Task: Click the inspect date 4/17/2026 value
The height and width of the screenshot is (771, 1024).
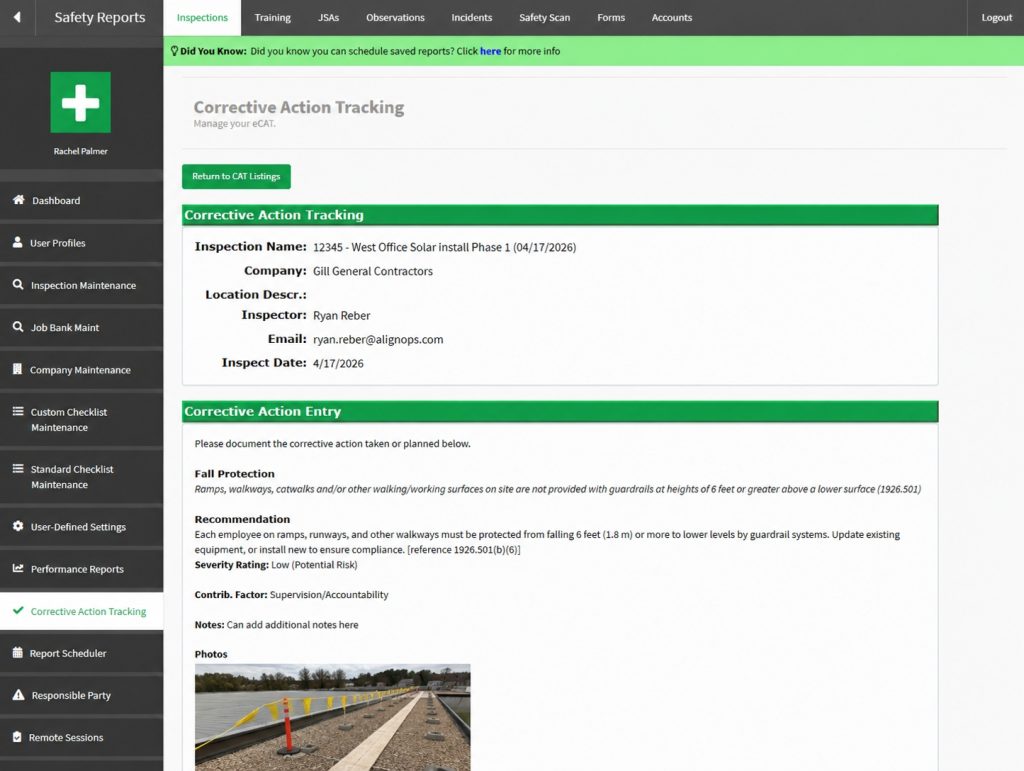Action: [x=338, y=364]
